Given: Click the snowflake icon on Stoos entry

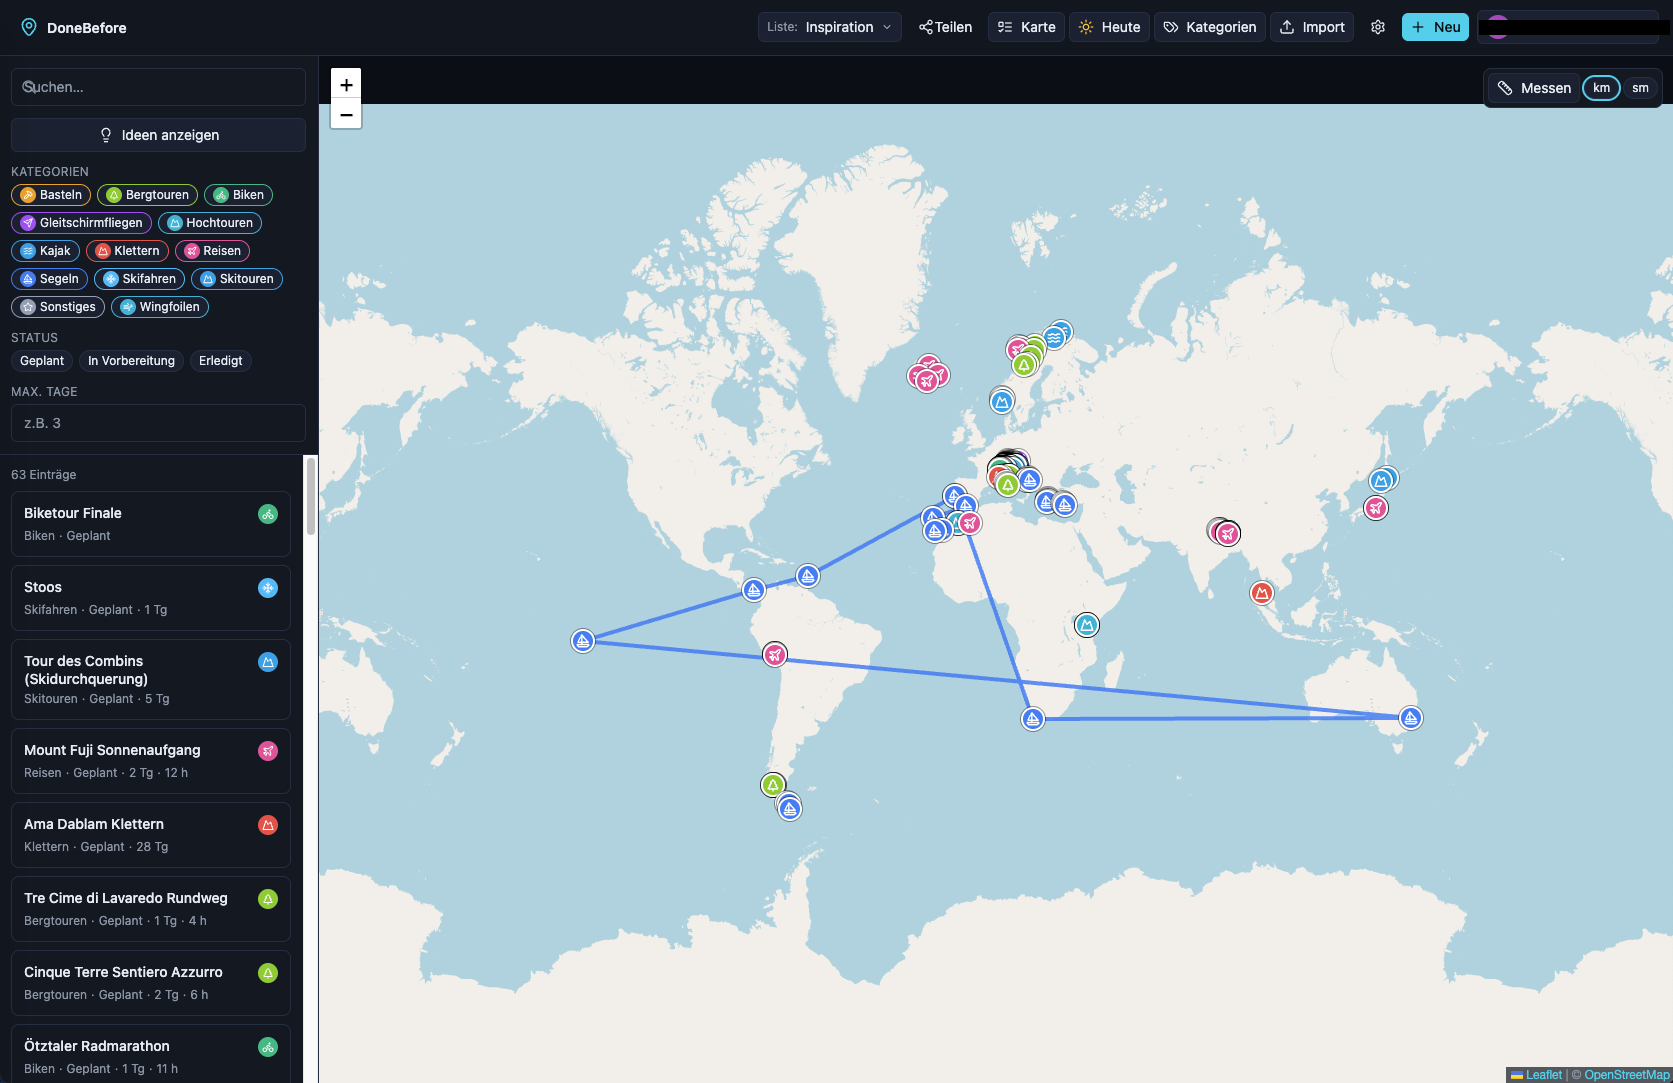Looking at the screenshot, I should pyautogui.click(x=268, y=588).
